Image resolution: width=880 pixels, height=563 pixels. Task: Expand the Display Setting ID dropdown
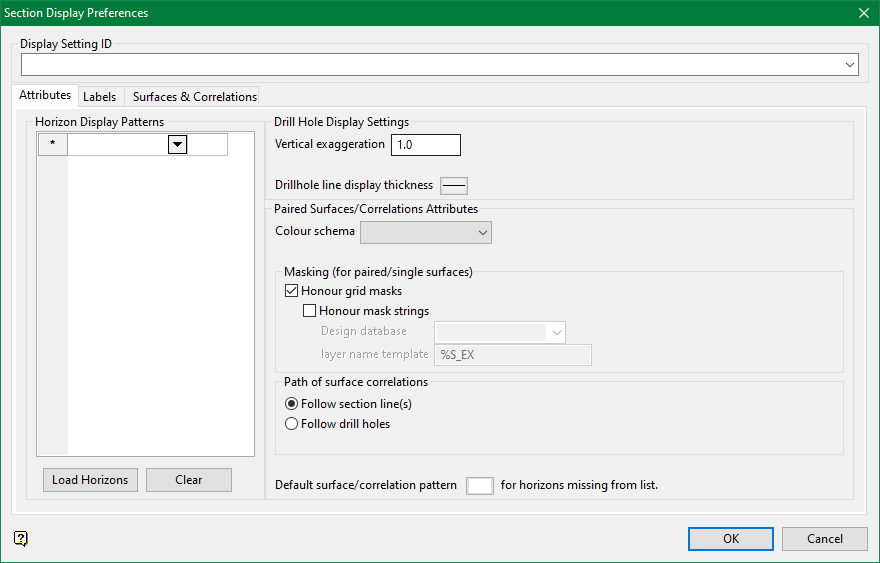850,65
